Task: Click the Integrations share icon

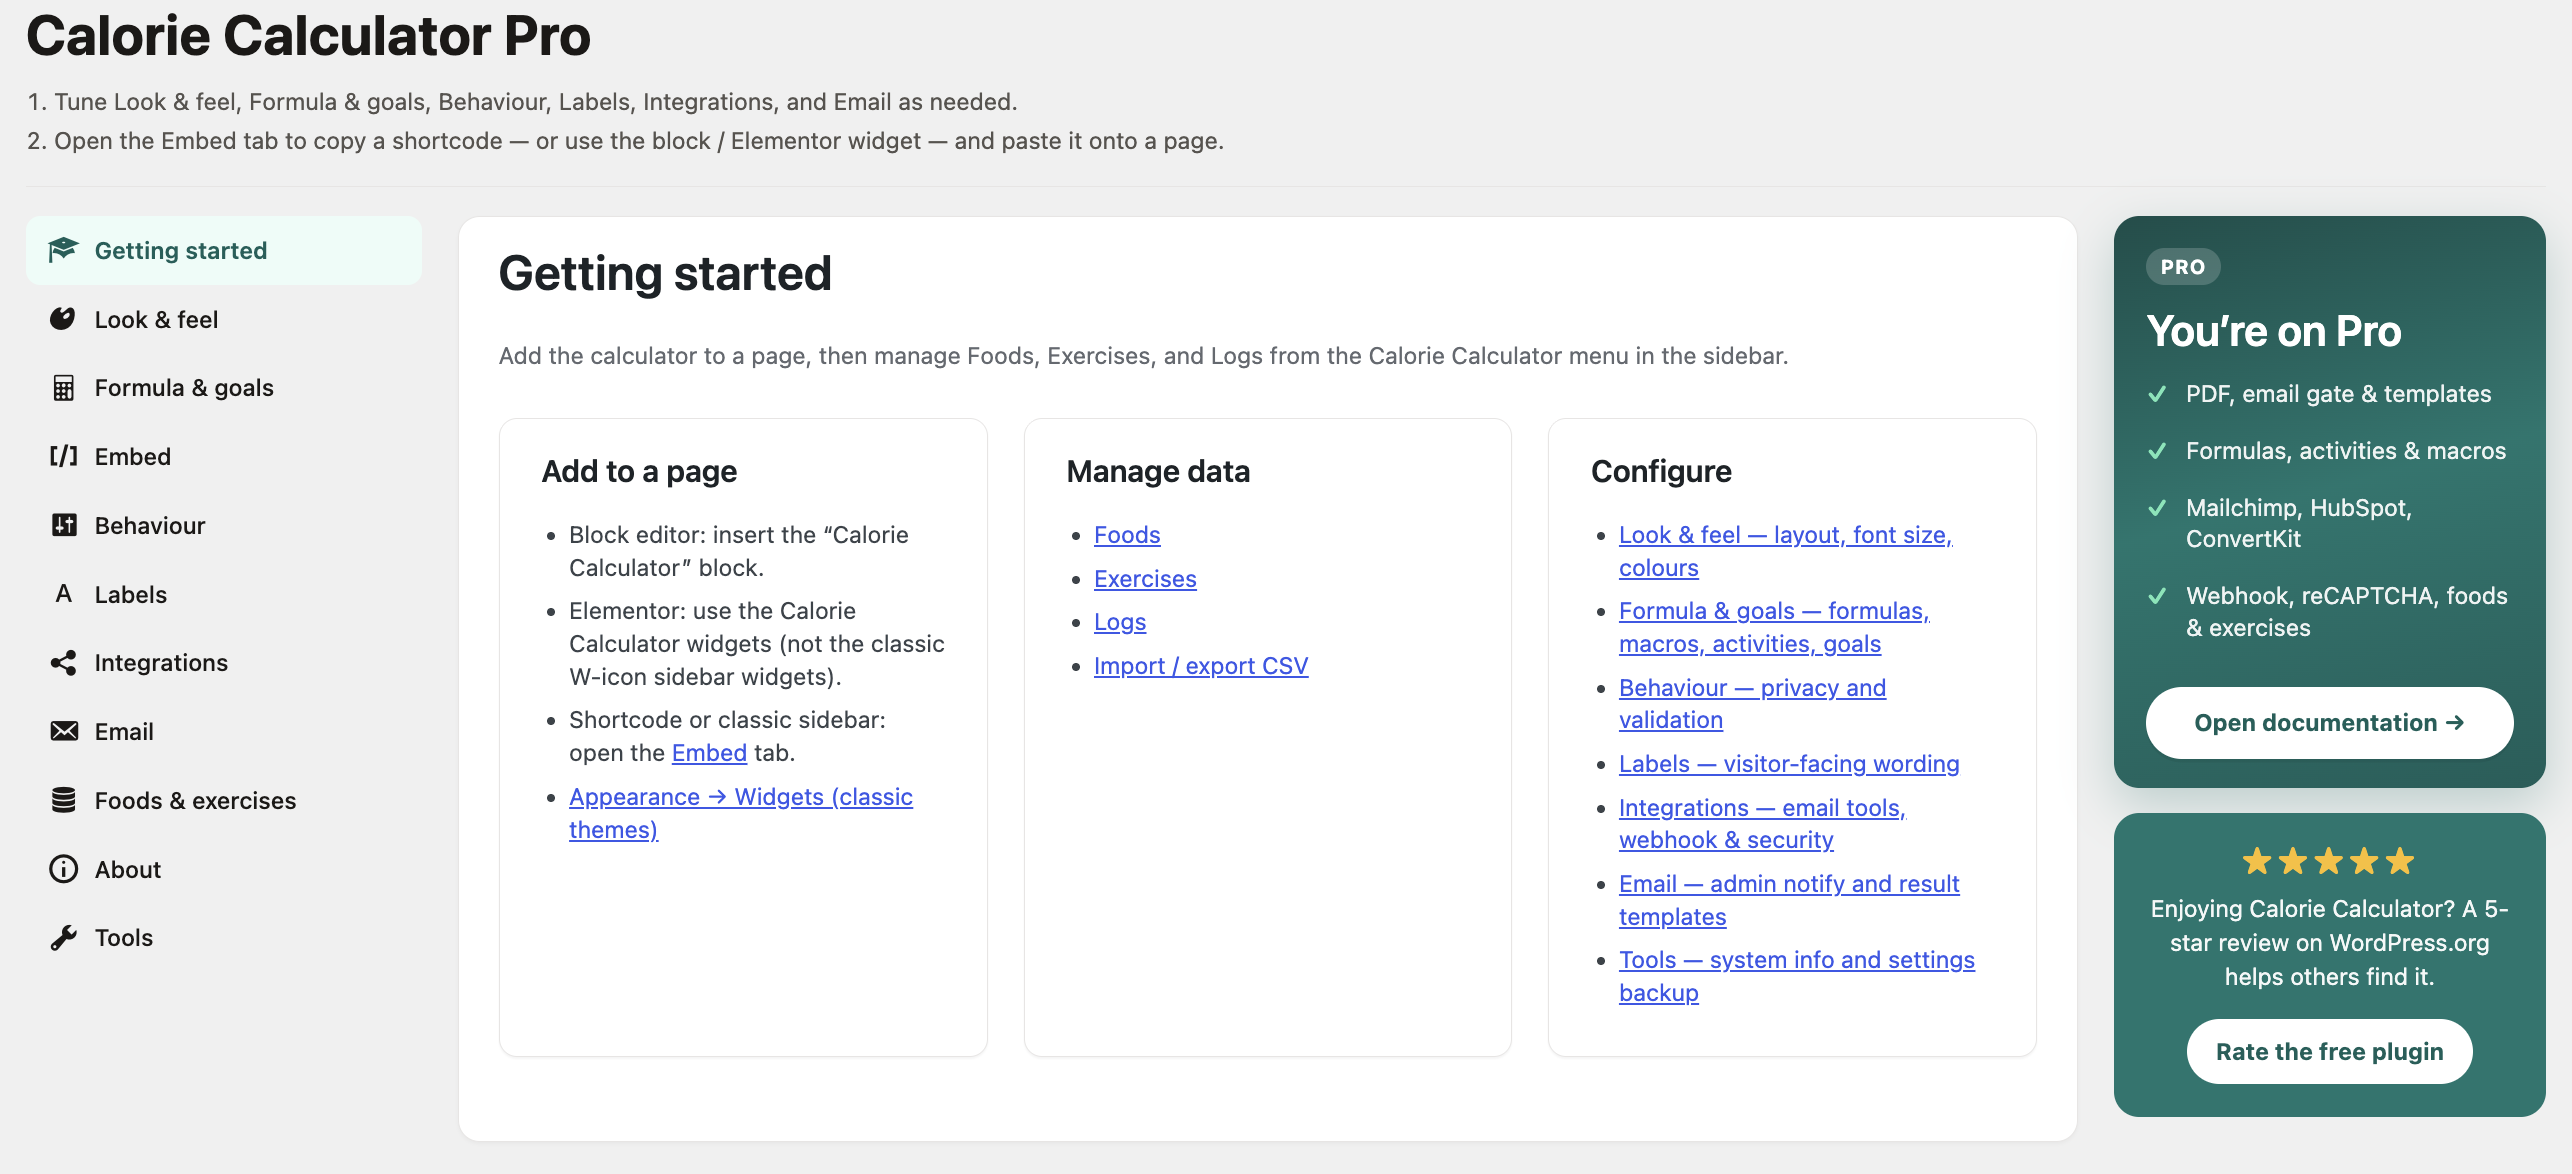Action: (63, 662)
